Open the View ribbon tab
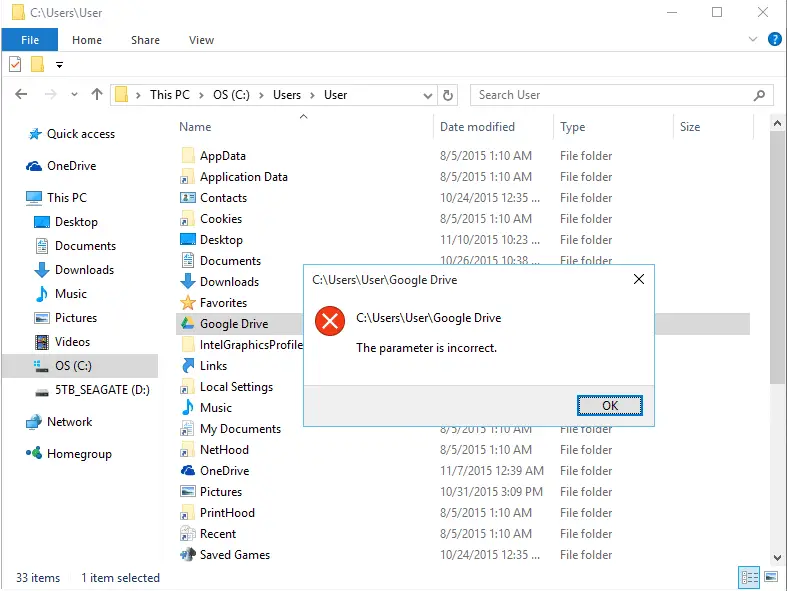 (201, 40)
